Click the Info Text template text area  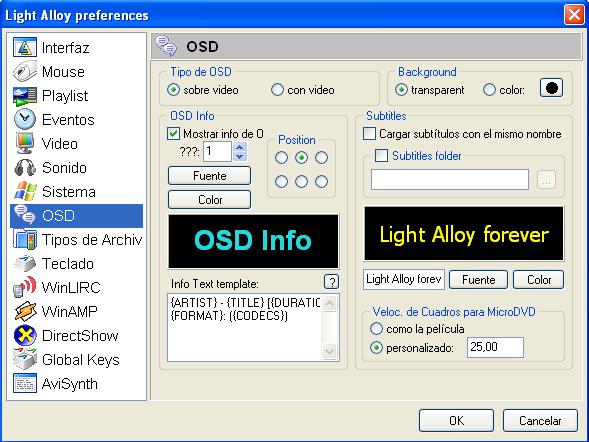tap(245, 328)
